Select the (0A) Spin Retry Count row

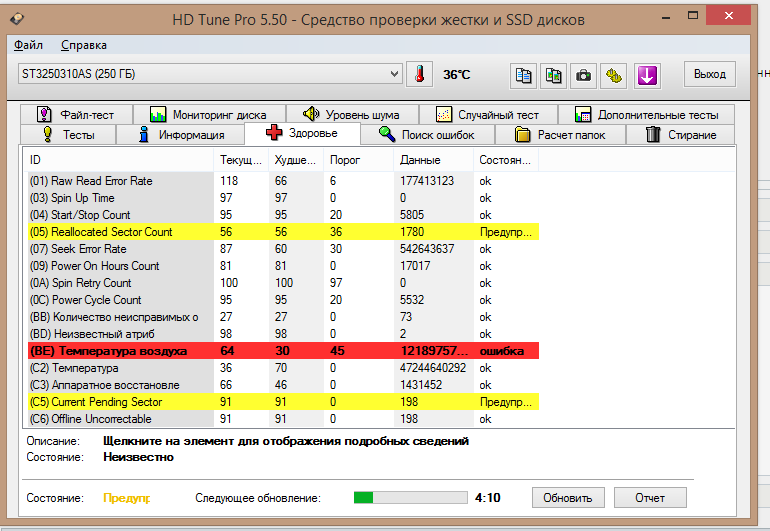coord(283,283)
